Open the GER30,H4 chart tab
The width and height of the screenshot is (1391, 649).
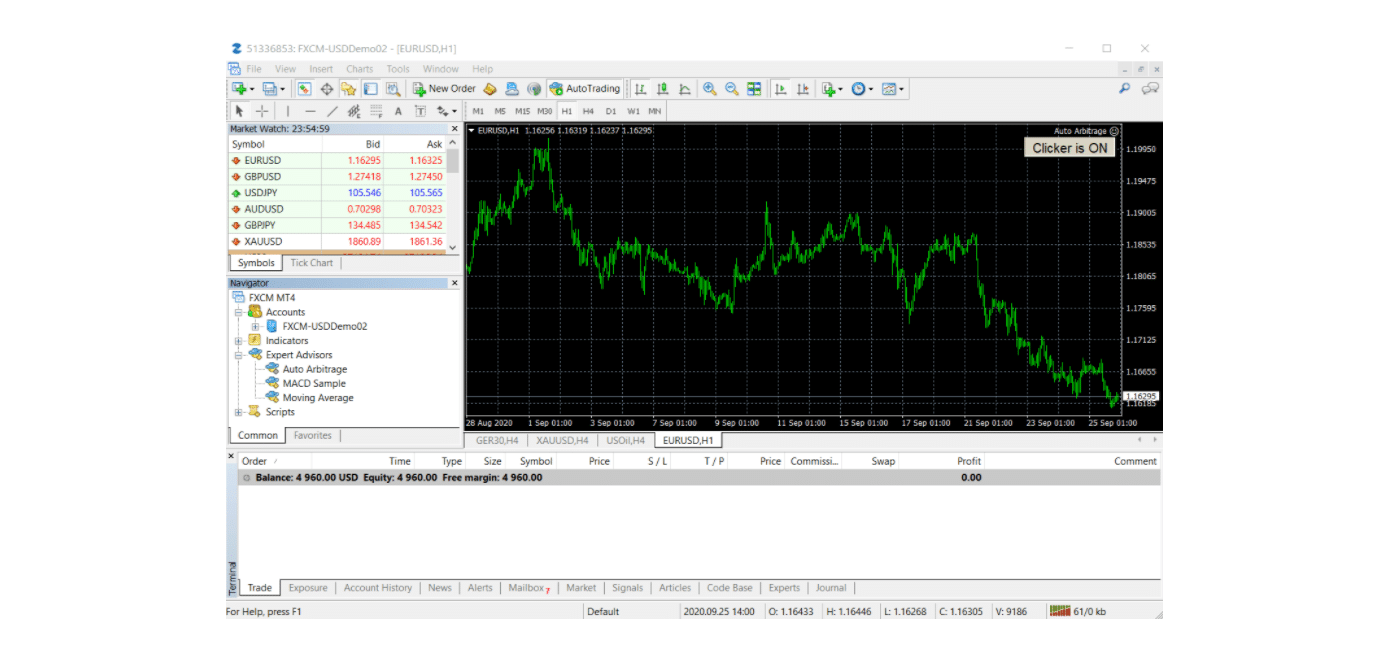[x=496, y=440]
